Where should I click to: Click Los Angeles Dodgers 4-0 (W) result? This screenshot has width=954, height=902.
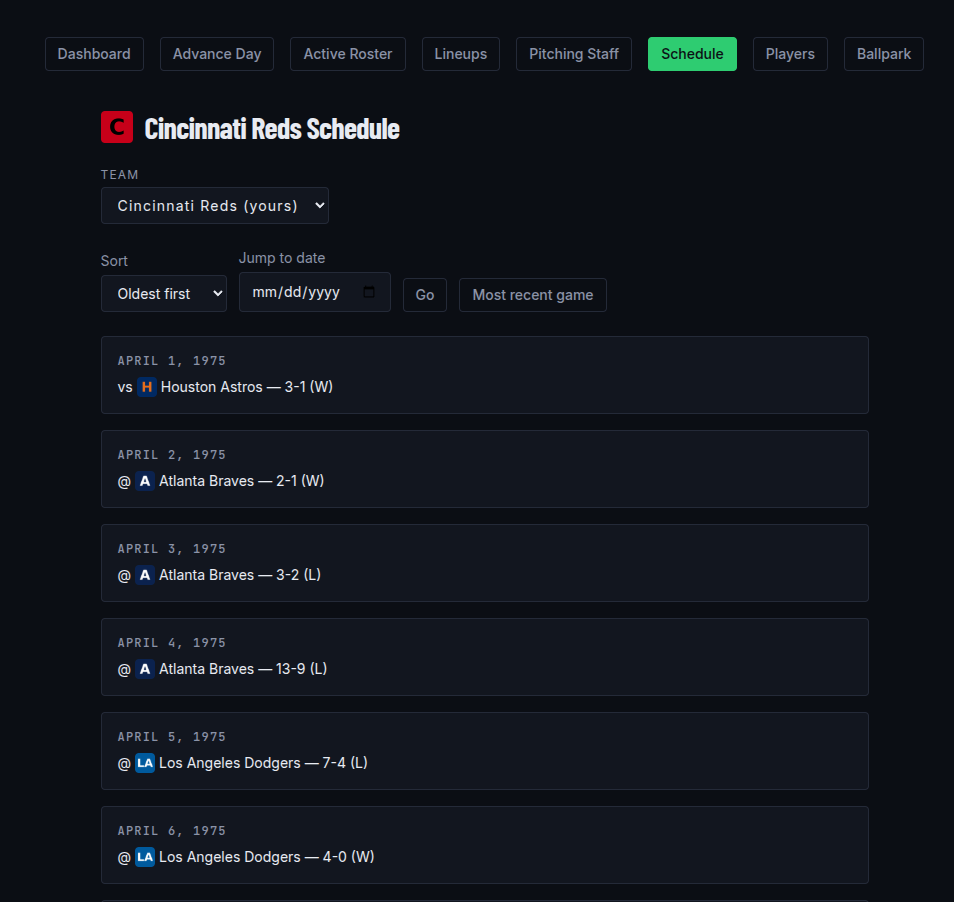pos(266,857)
